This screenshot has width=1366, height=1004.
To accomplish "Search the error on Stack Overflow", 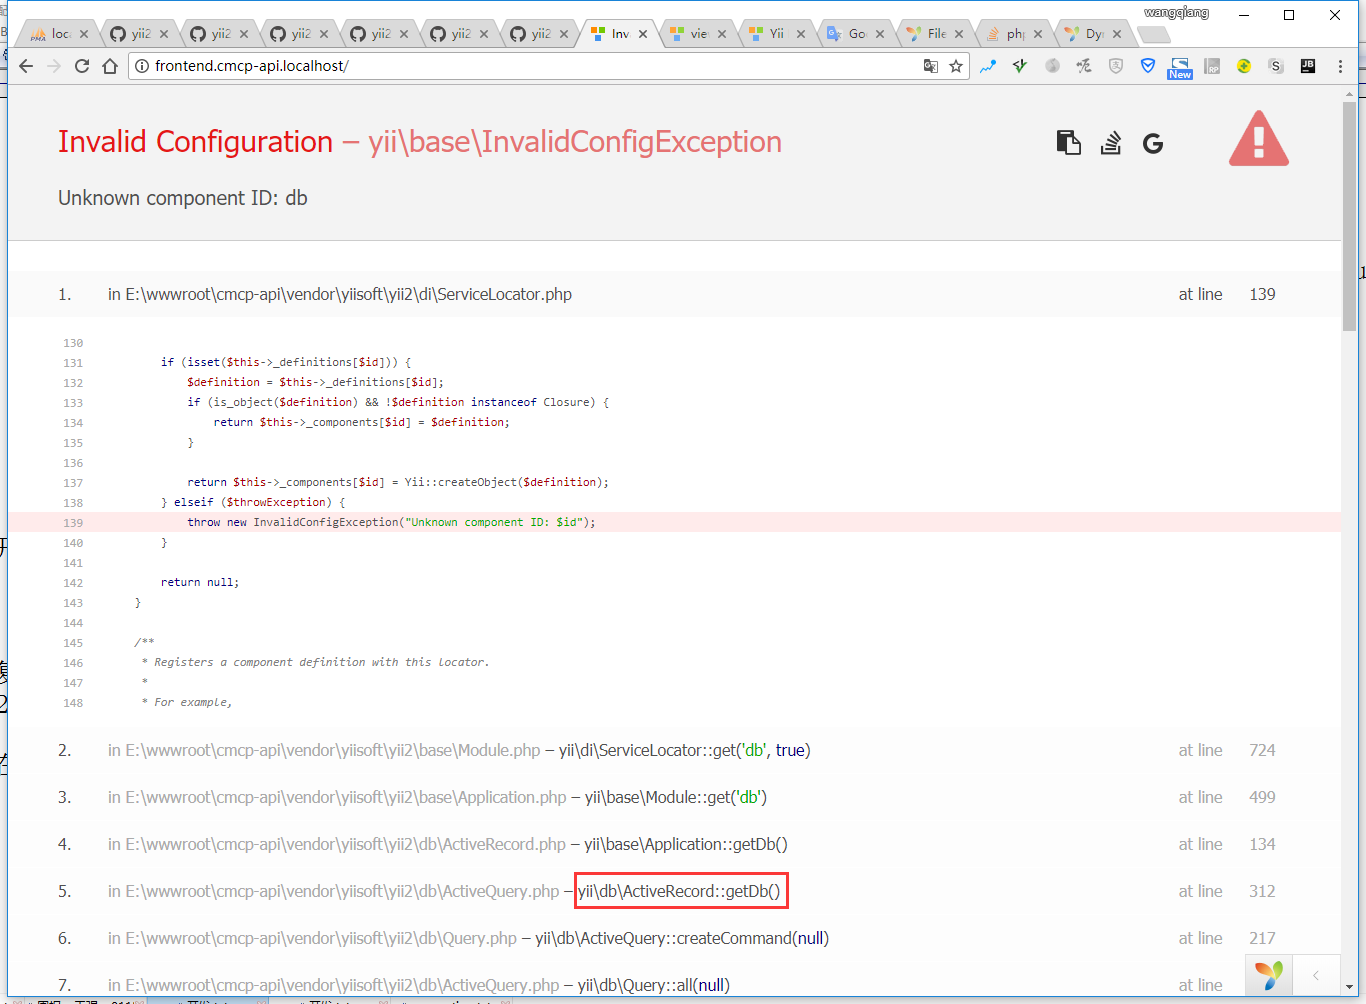I will (x=1111, y=143).
